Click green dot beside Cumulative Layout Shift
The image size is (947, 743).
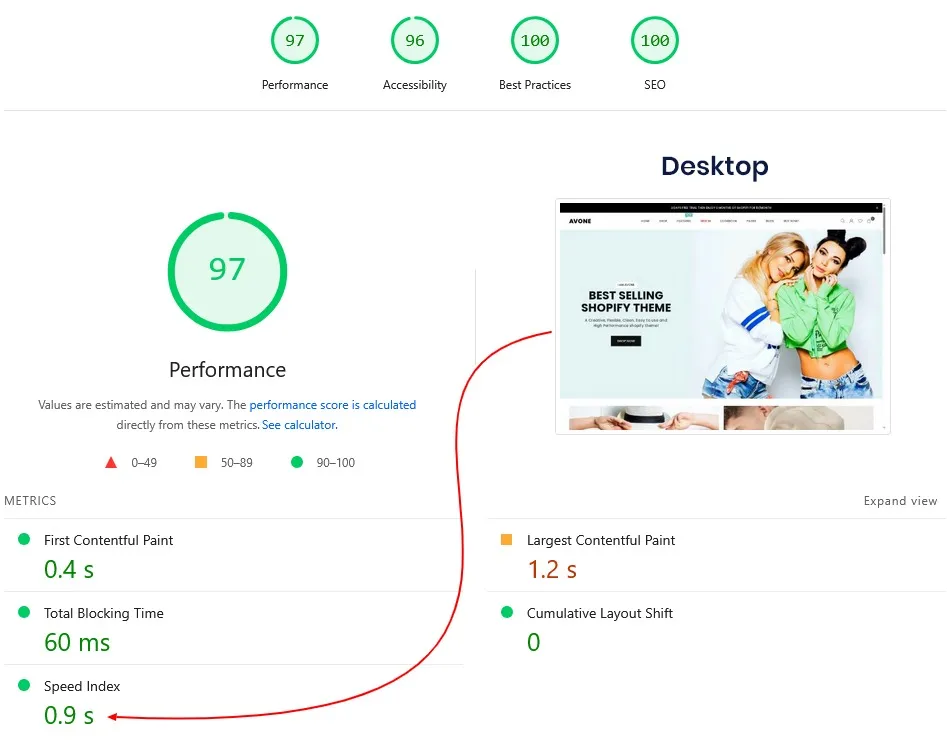506,613
